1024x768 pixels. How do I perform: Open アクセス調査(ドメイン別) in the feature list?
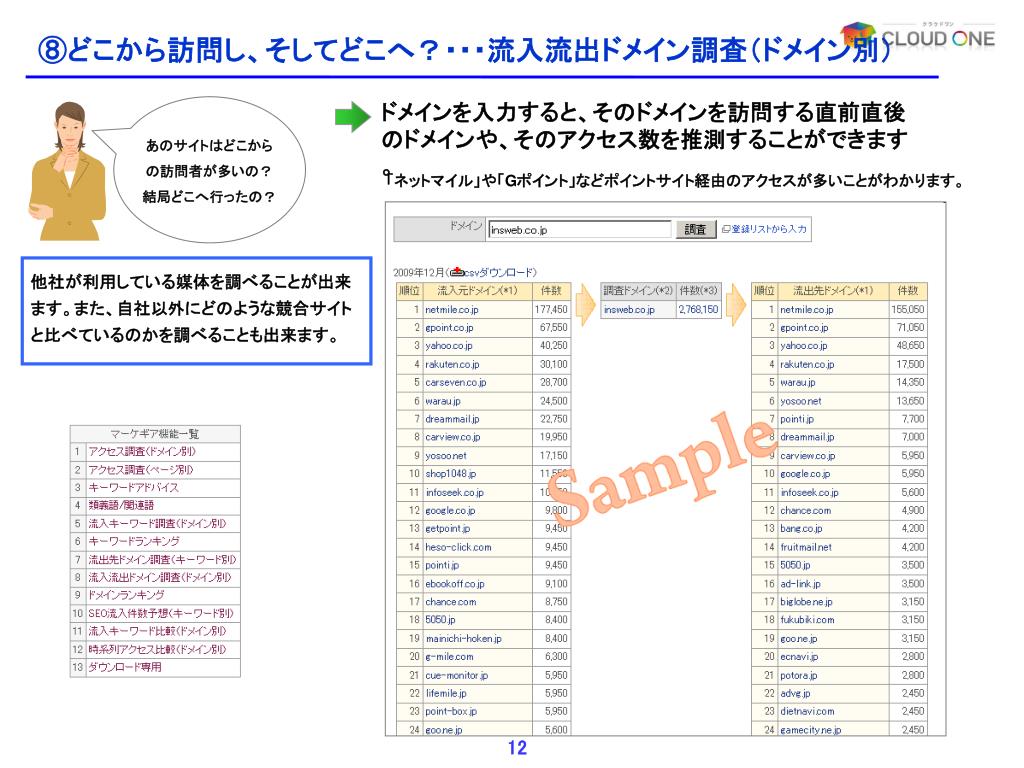pos(142,451)
